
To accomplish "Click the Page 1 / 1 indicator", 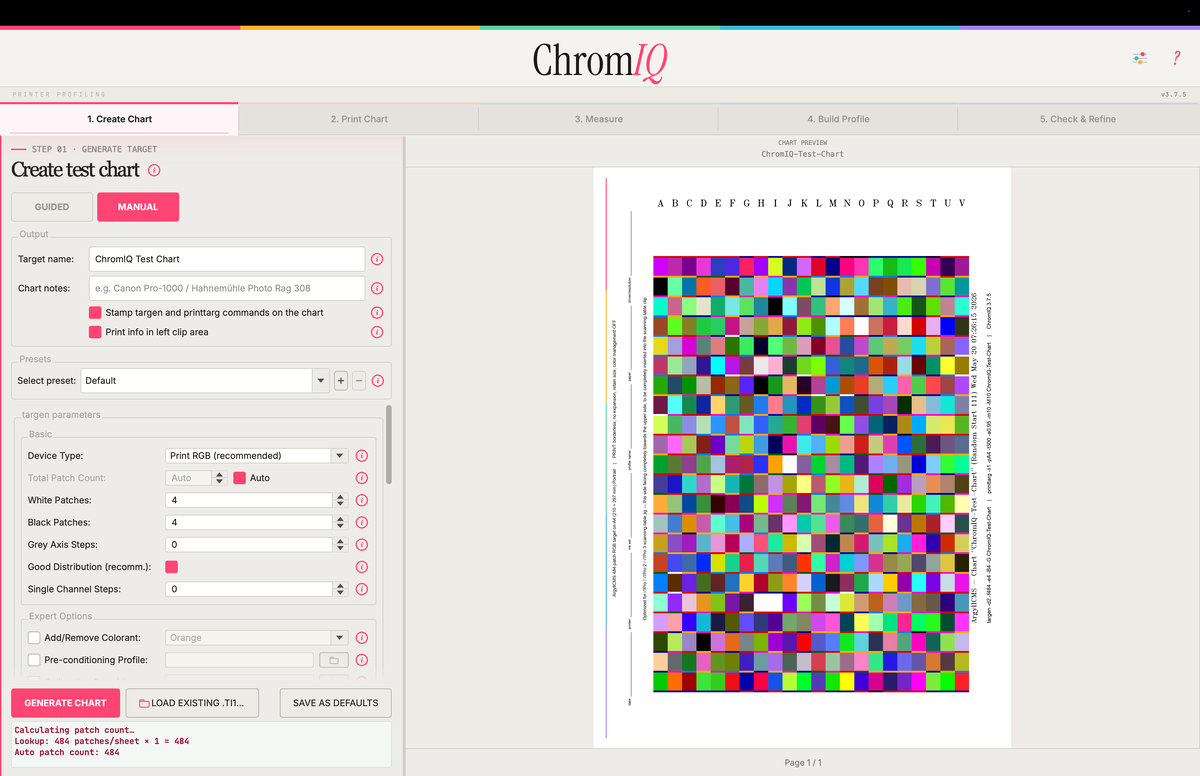I will point(803,763).
